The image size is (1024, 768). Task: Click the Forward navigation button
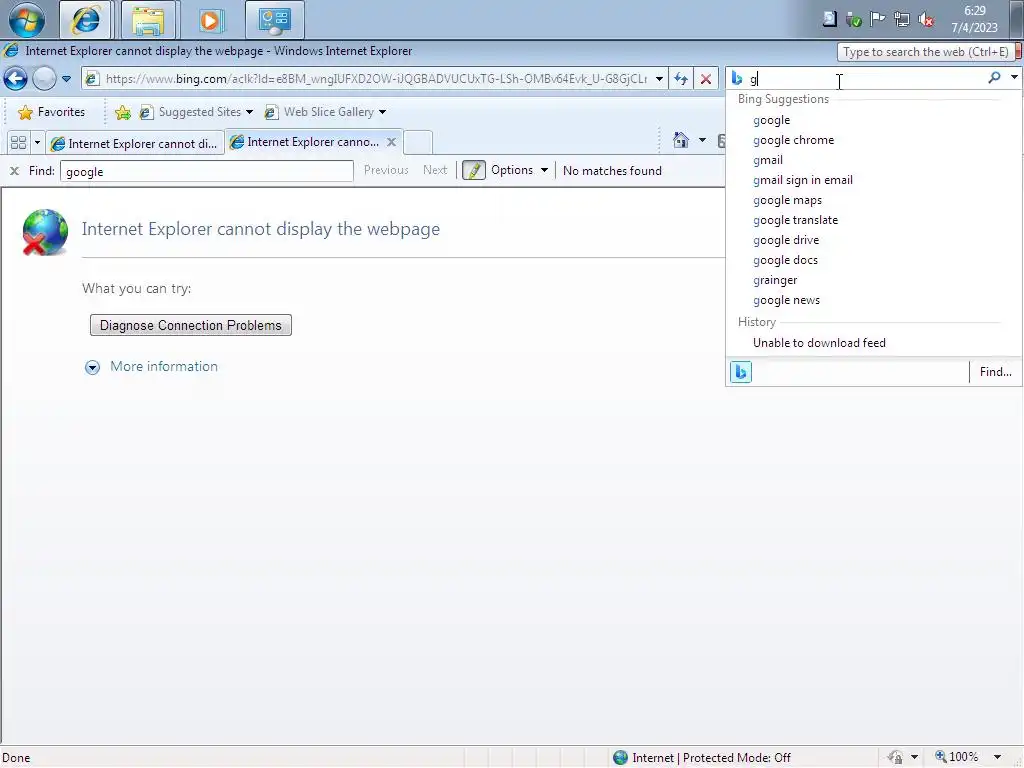[44, 79]
